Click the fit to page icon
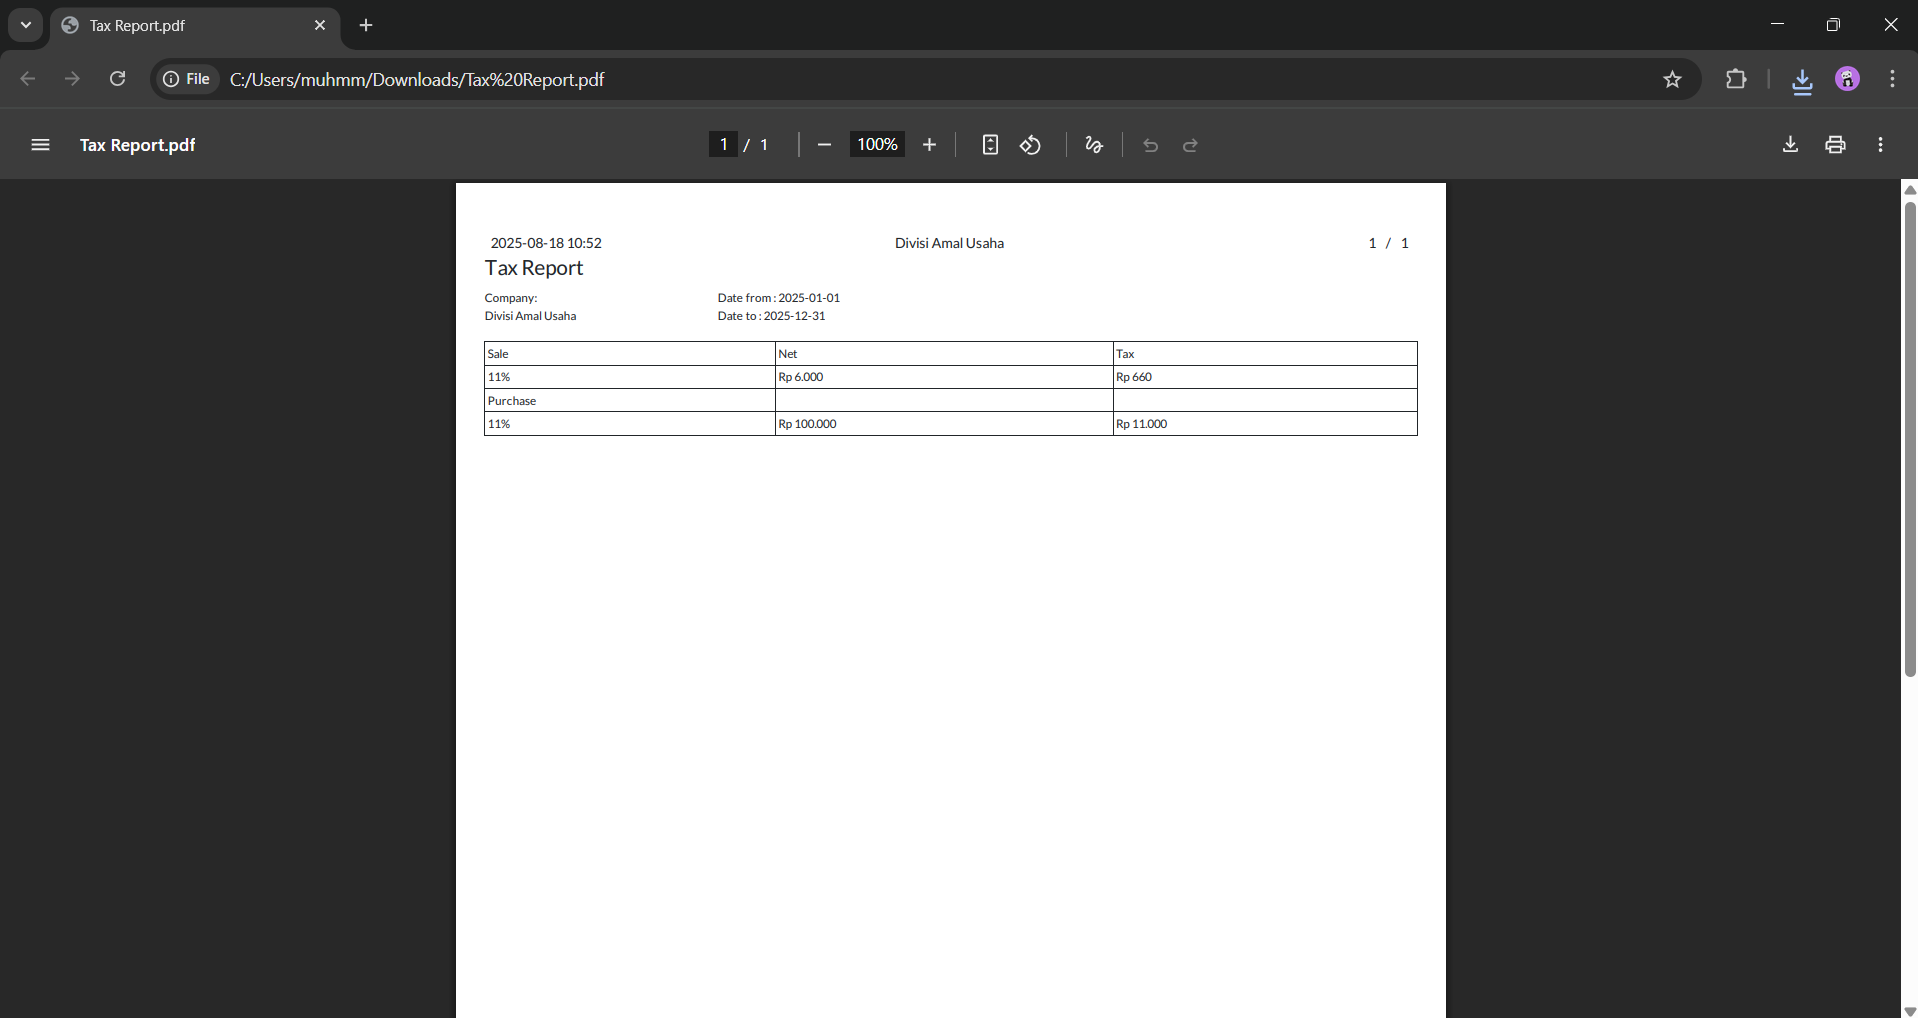1918x1018 pixels. tap(989, 145)
